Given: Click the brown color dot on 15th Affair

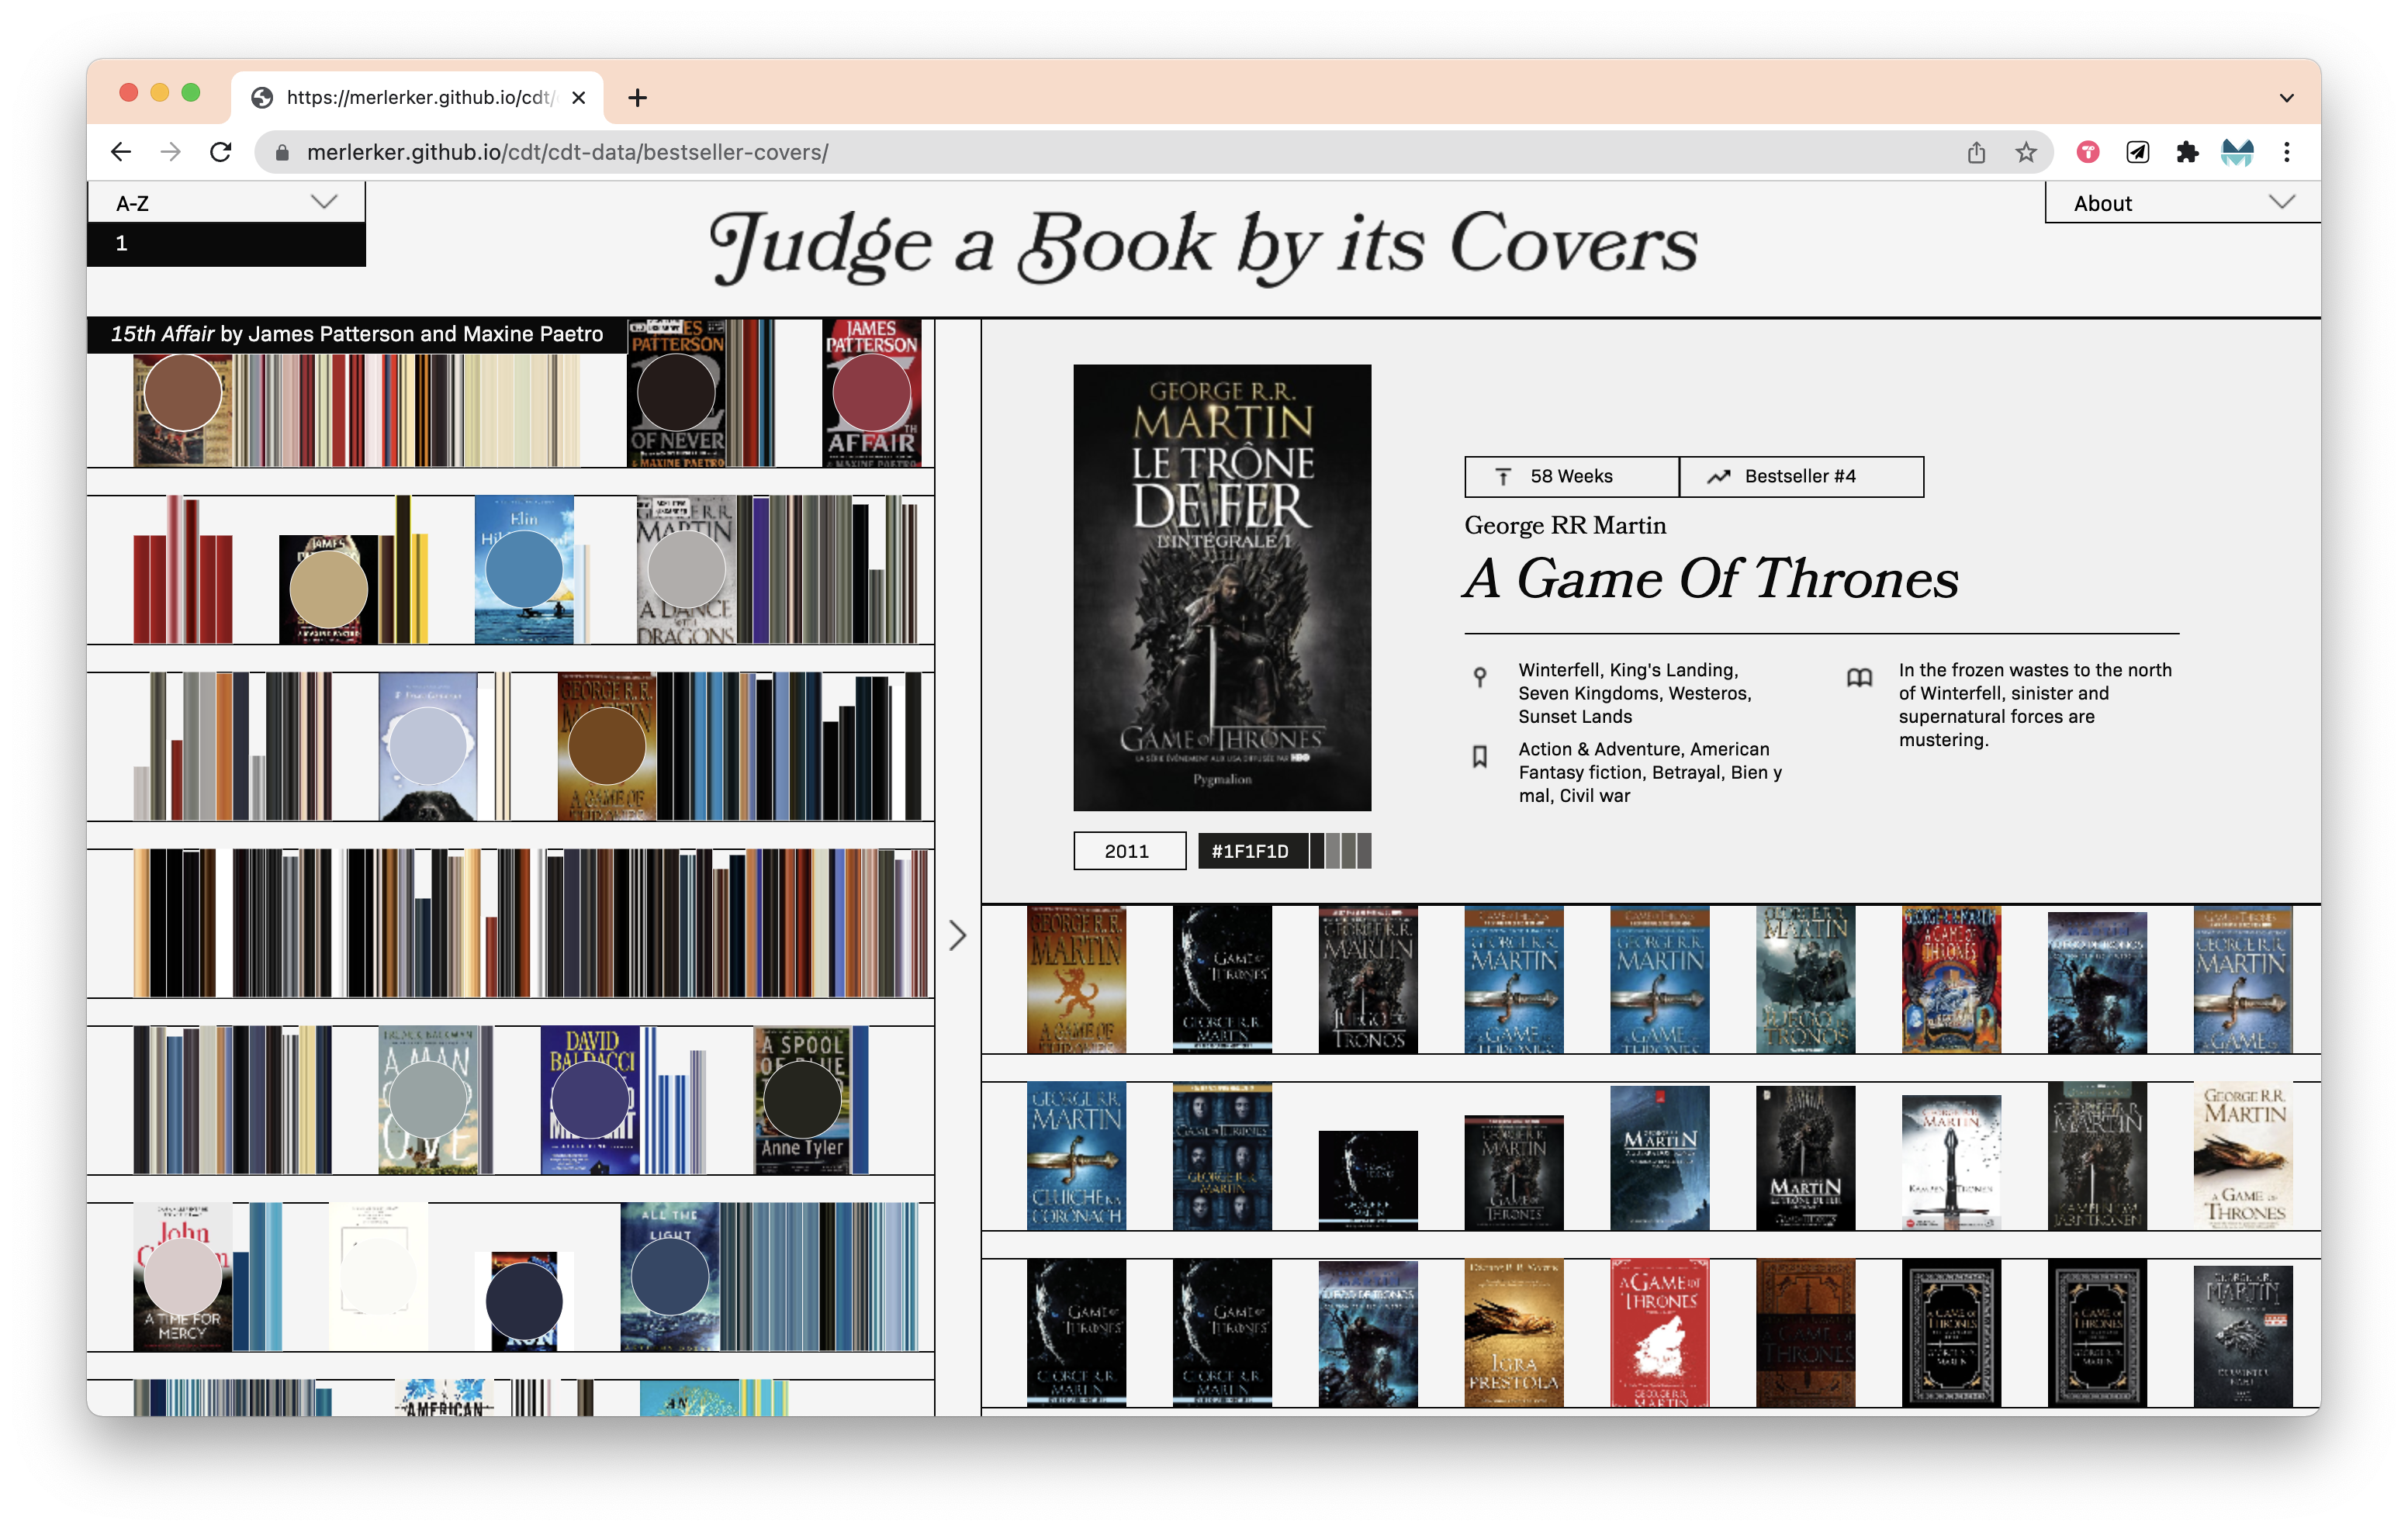Looking at the screenshot, I should 183,393.
